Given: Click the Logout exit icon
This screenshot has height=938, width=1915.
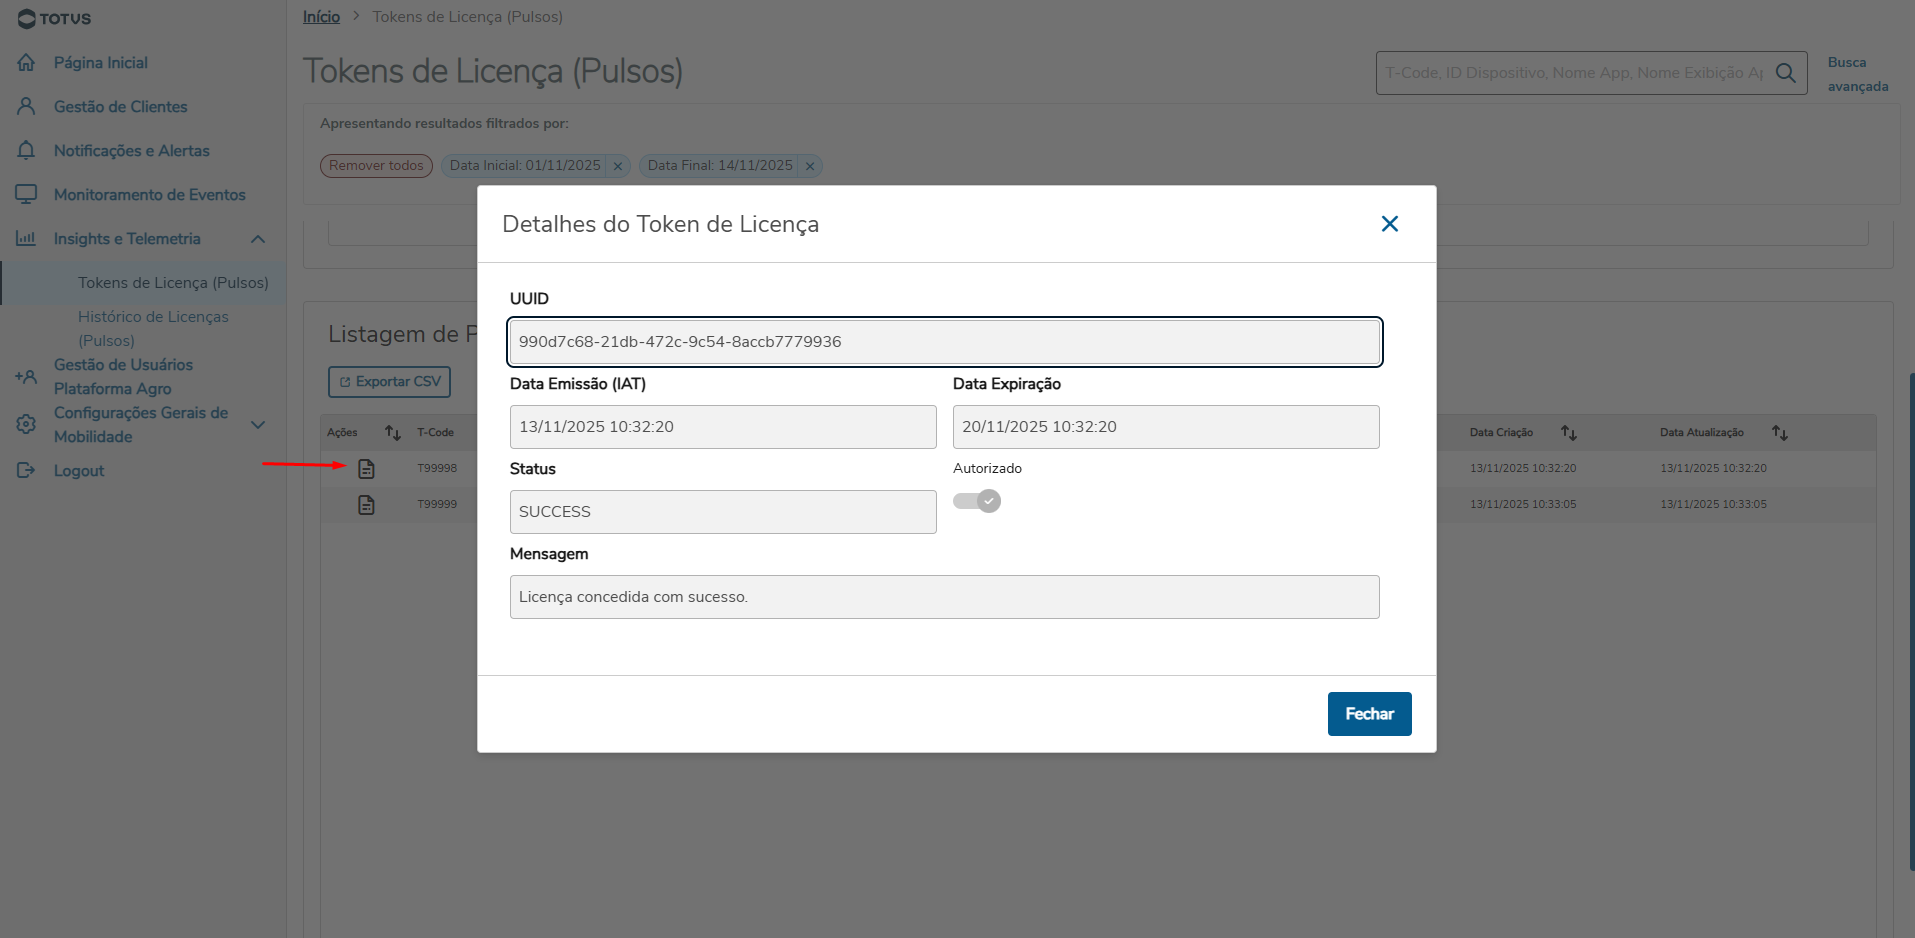Looking at the screenshot, I should click(27, 471).
